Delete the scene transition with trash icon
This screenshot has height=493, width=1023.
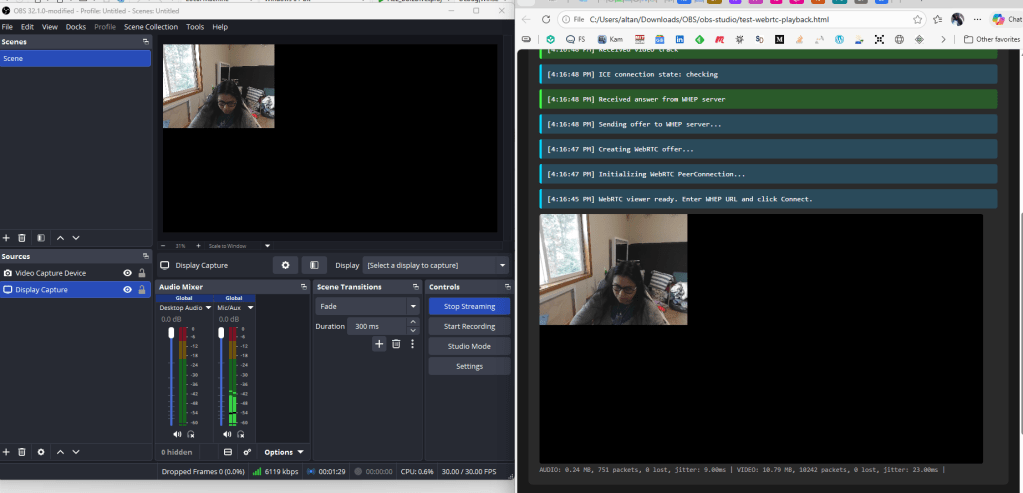point(396,344)
